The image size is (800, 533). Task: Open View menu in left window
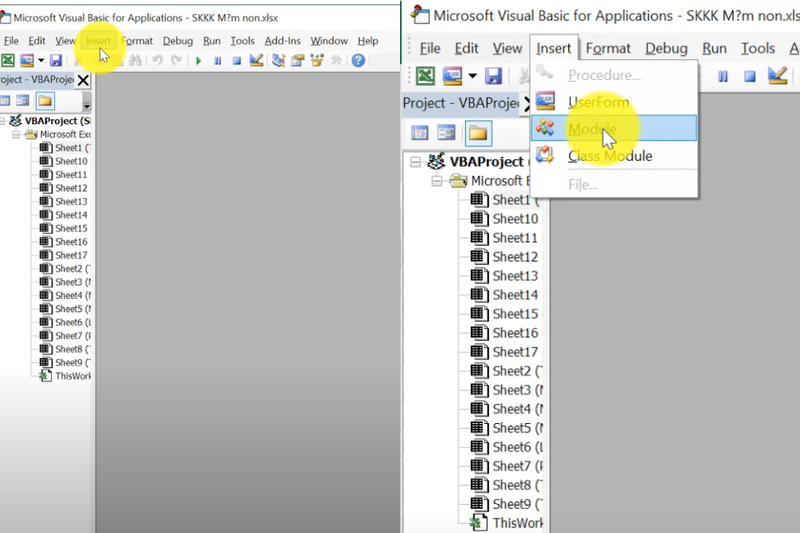(65, 41)
